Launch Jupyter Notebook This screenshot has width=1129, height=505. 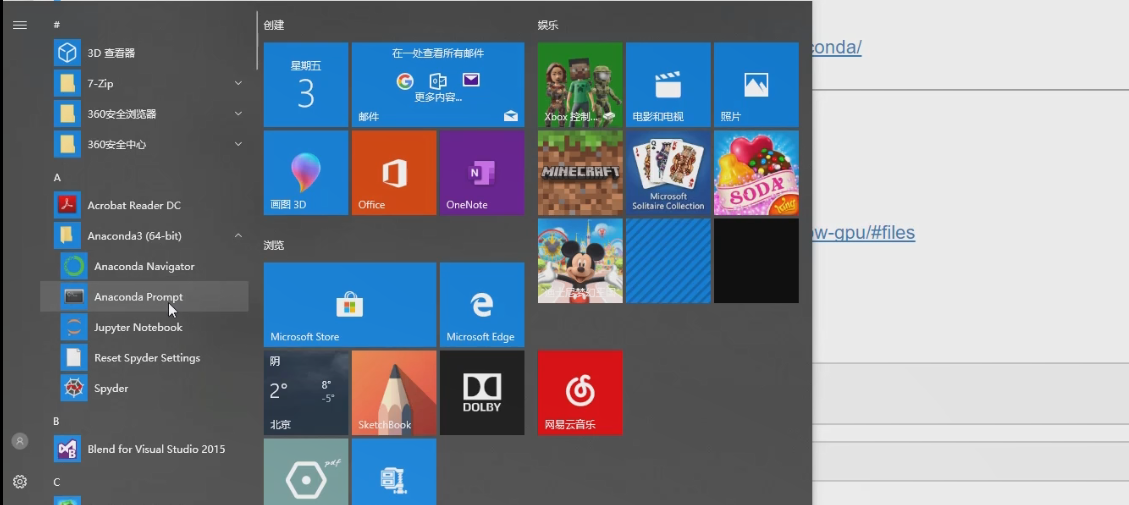[x=144, y=327]
